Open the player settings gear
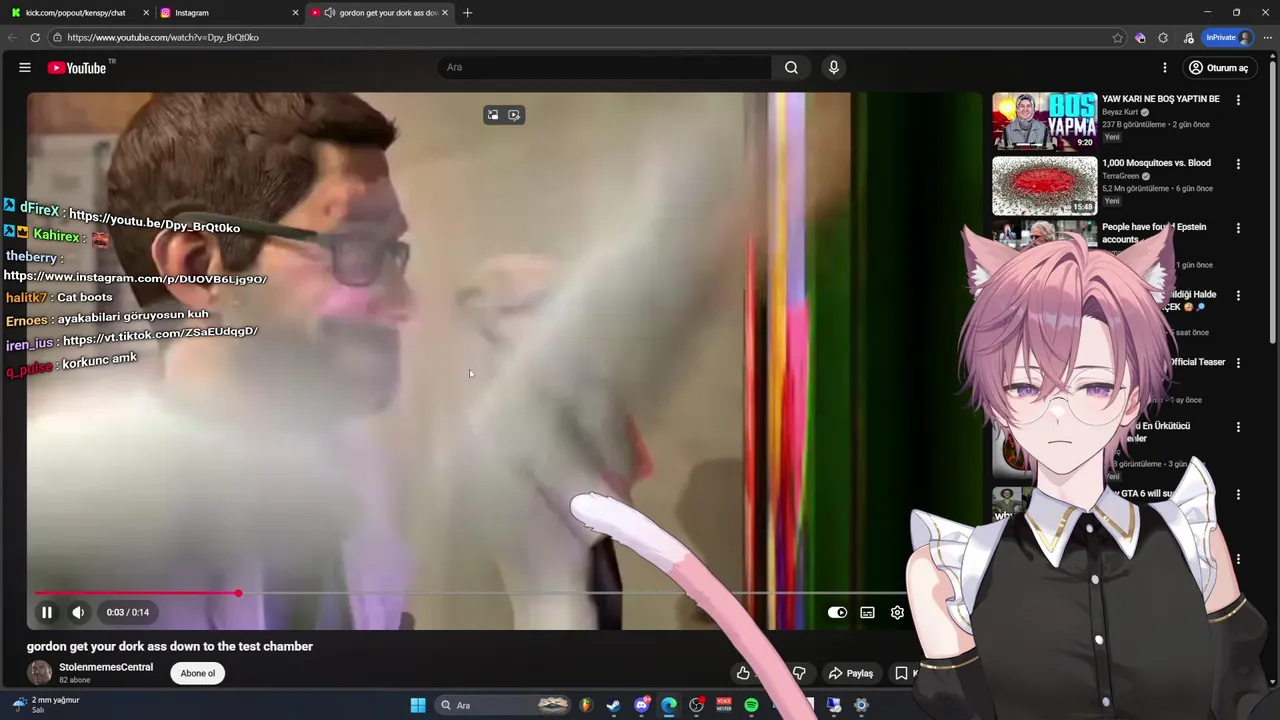 click(x=897, y=613)
